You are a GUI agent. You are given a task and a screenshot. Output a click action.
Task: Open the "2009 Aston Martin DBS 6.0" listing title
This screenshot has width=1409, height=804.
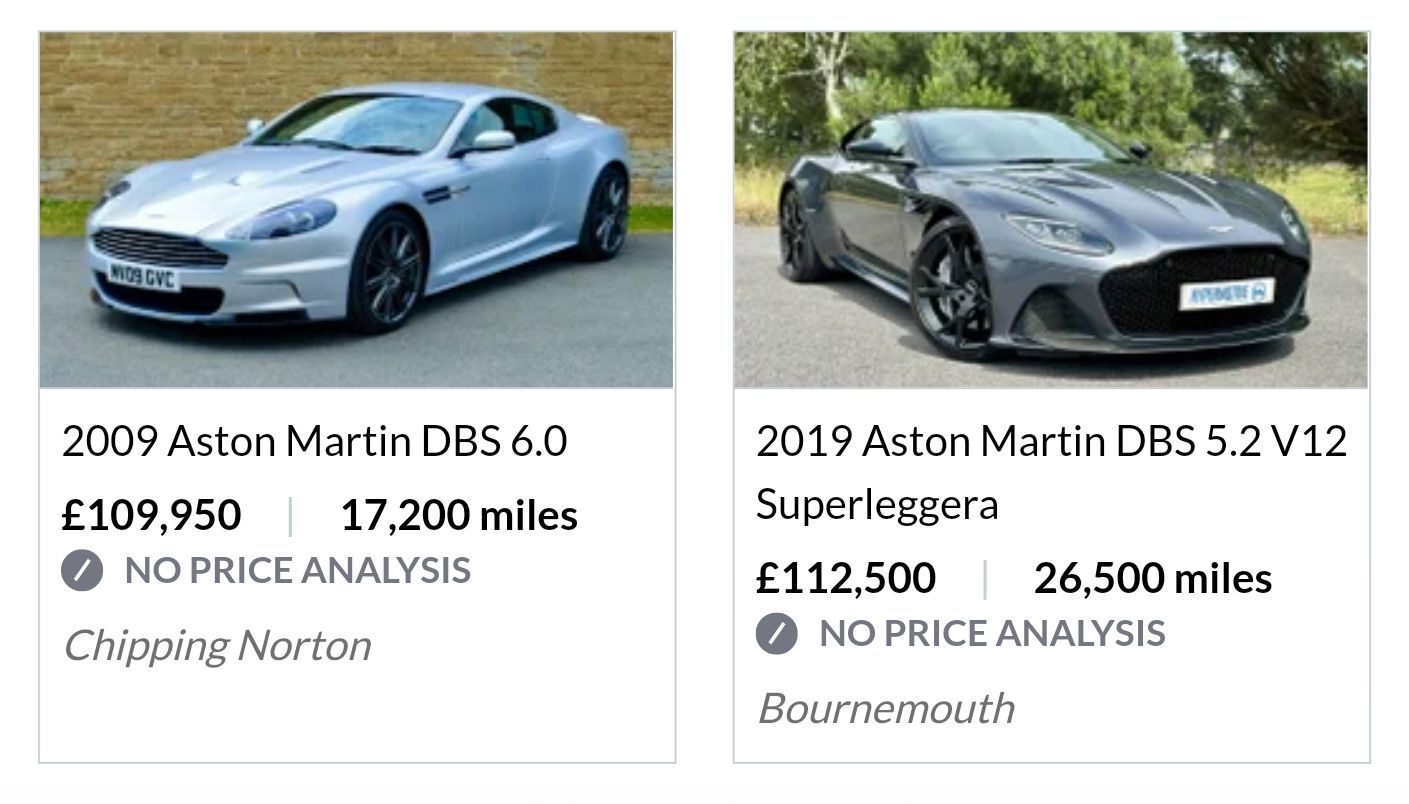[314, 441]
